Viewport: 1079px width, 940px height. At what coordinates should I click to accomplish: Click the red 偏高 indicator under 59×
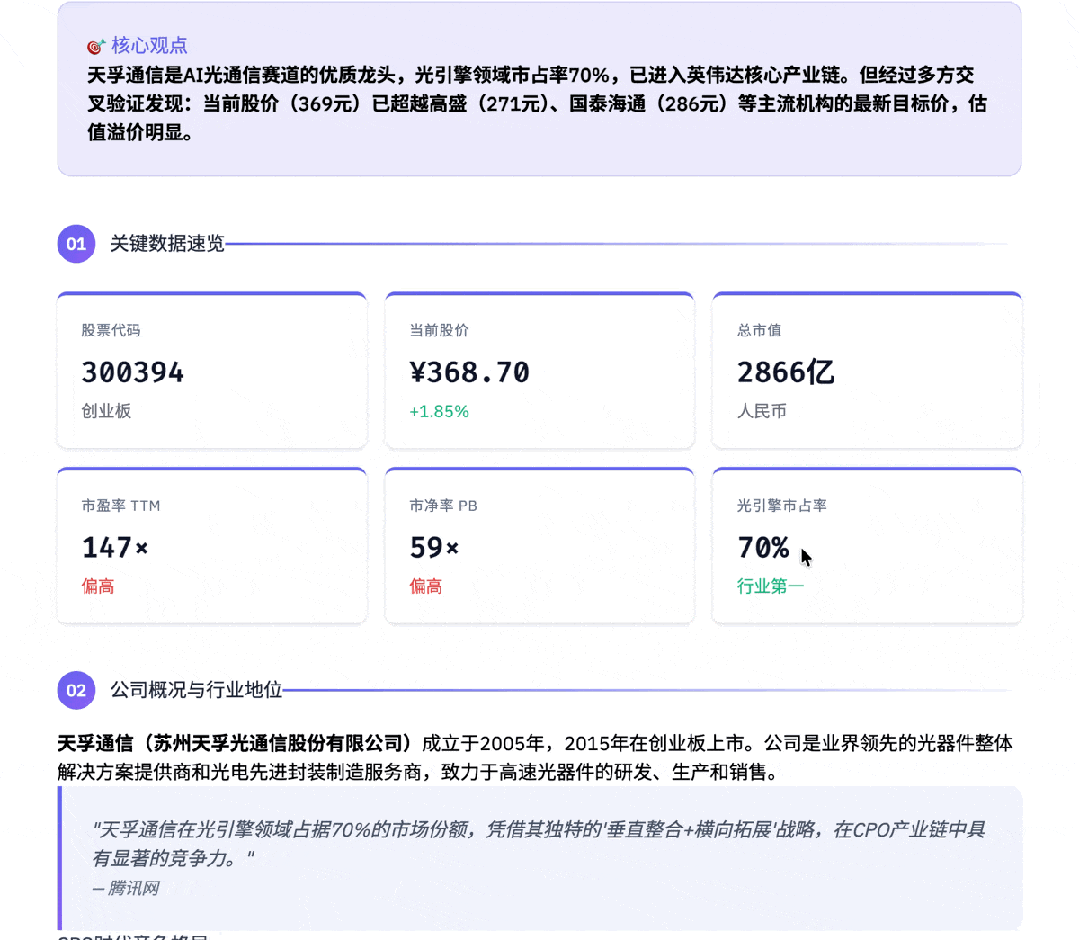click(x=426, y=586)
